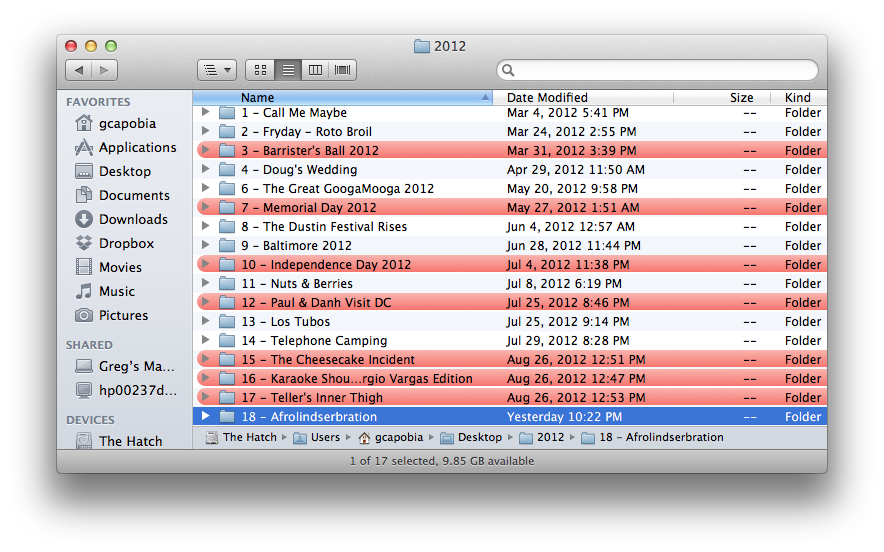Open Applications in the sidebar
Viewport: 884px width, 552px height.
(x=126, y=147)
